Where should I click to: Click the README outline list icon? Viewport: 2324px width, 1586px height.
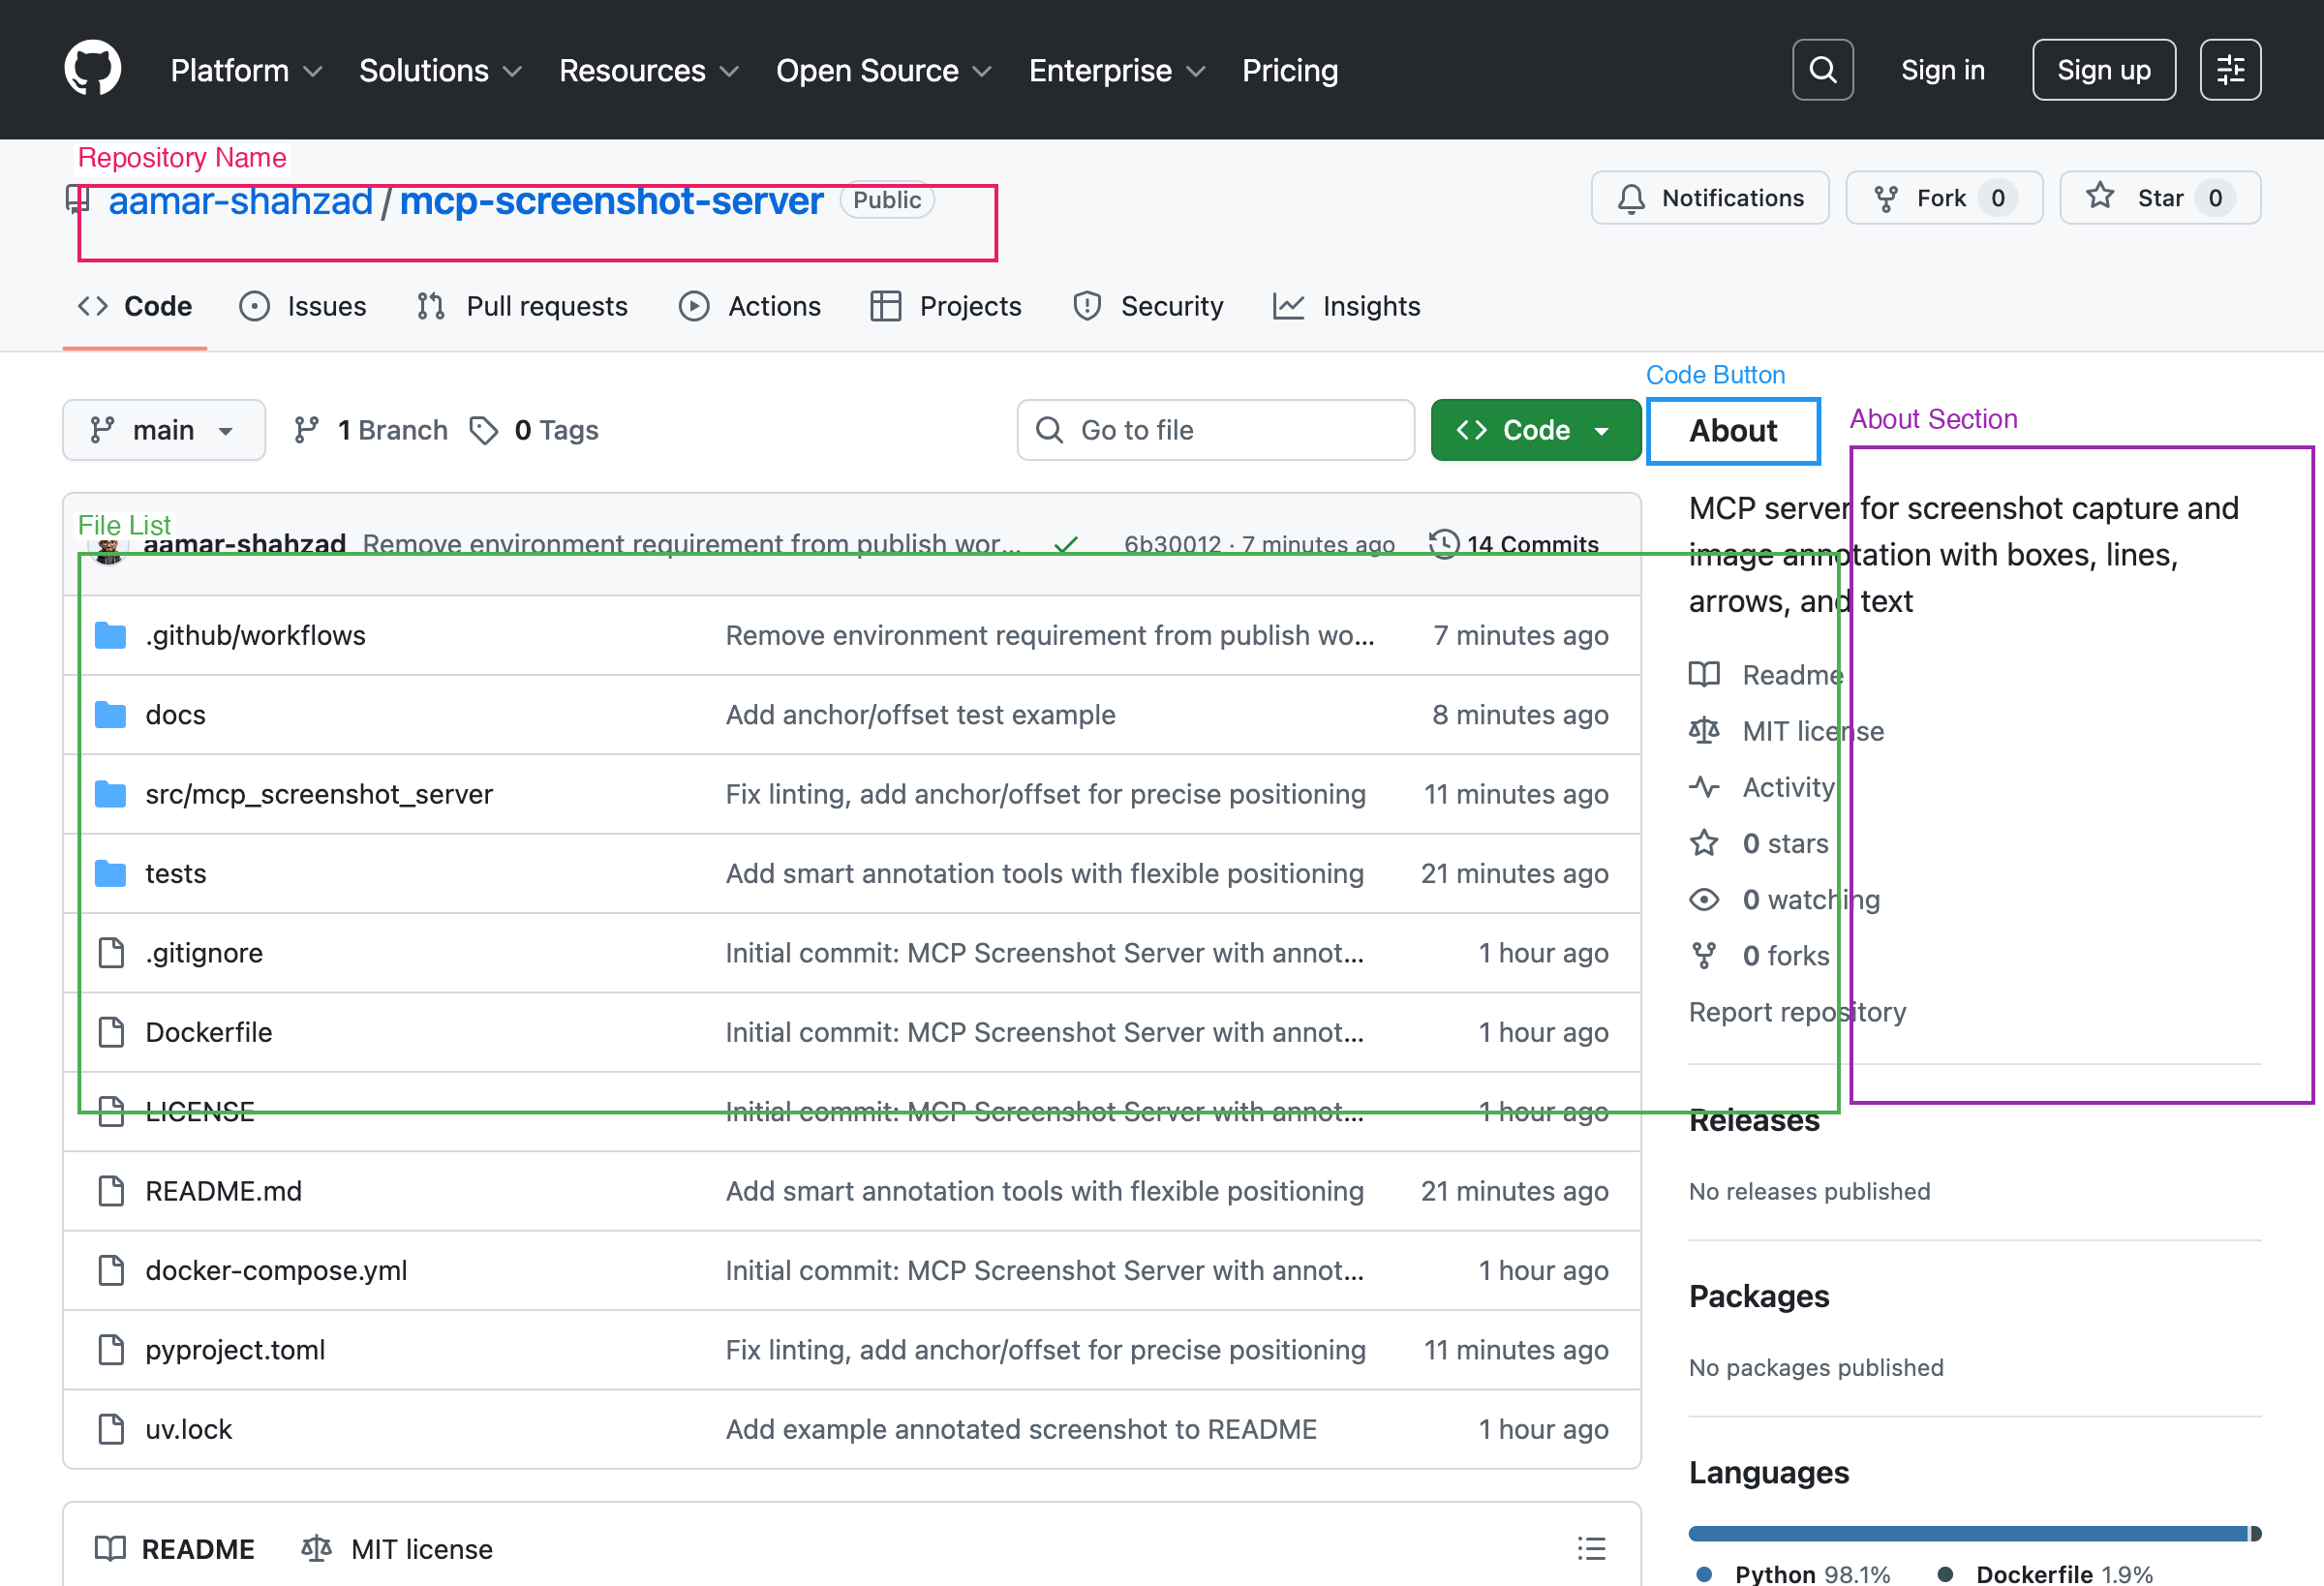pyautogui.click(x=1591, y=1548)
